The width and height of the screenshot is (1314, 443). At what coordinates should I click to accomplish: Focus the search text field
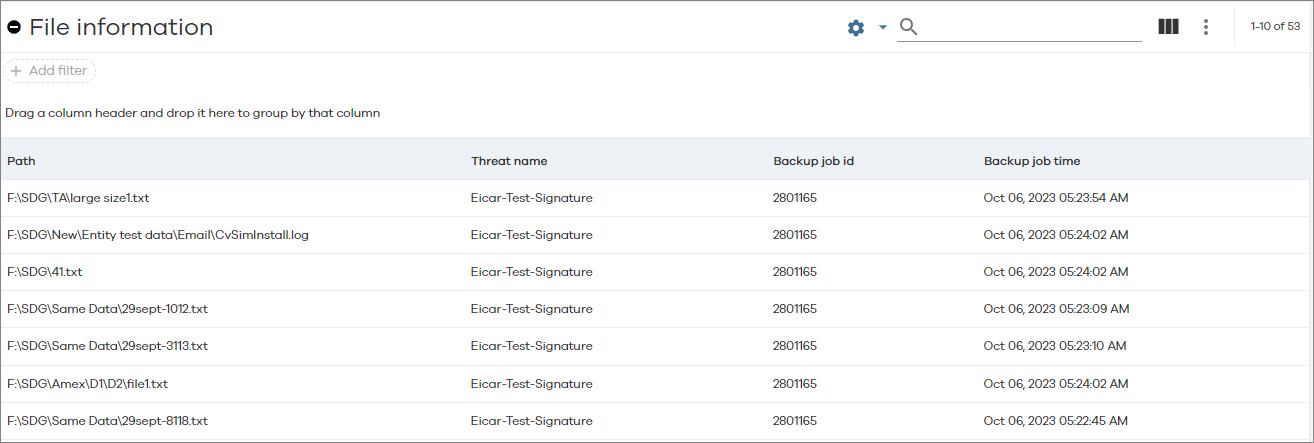click(x=1030, y=27)
